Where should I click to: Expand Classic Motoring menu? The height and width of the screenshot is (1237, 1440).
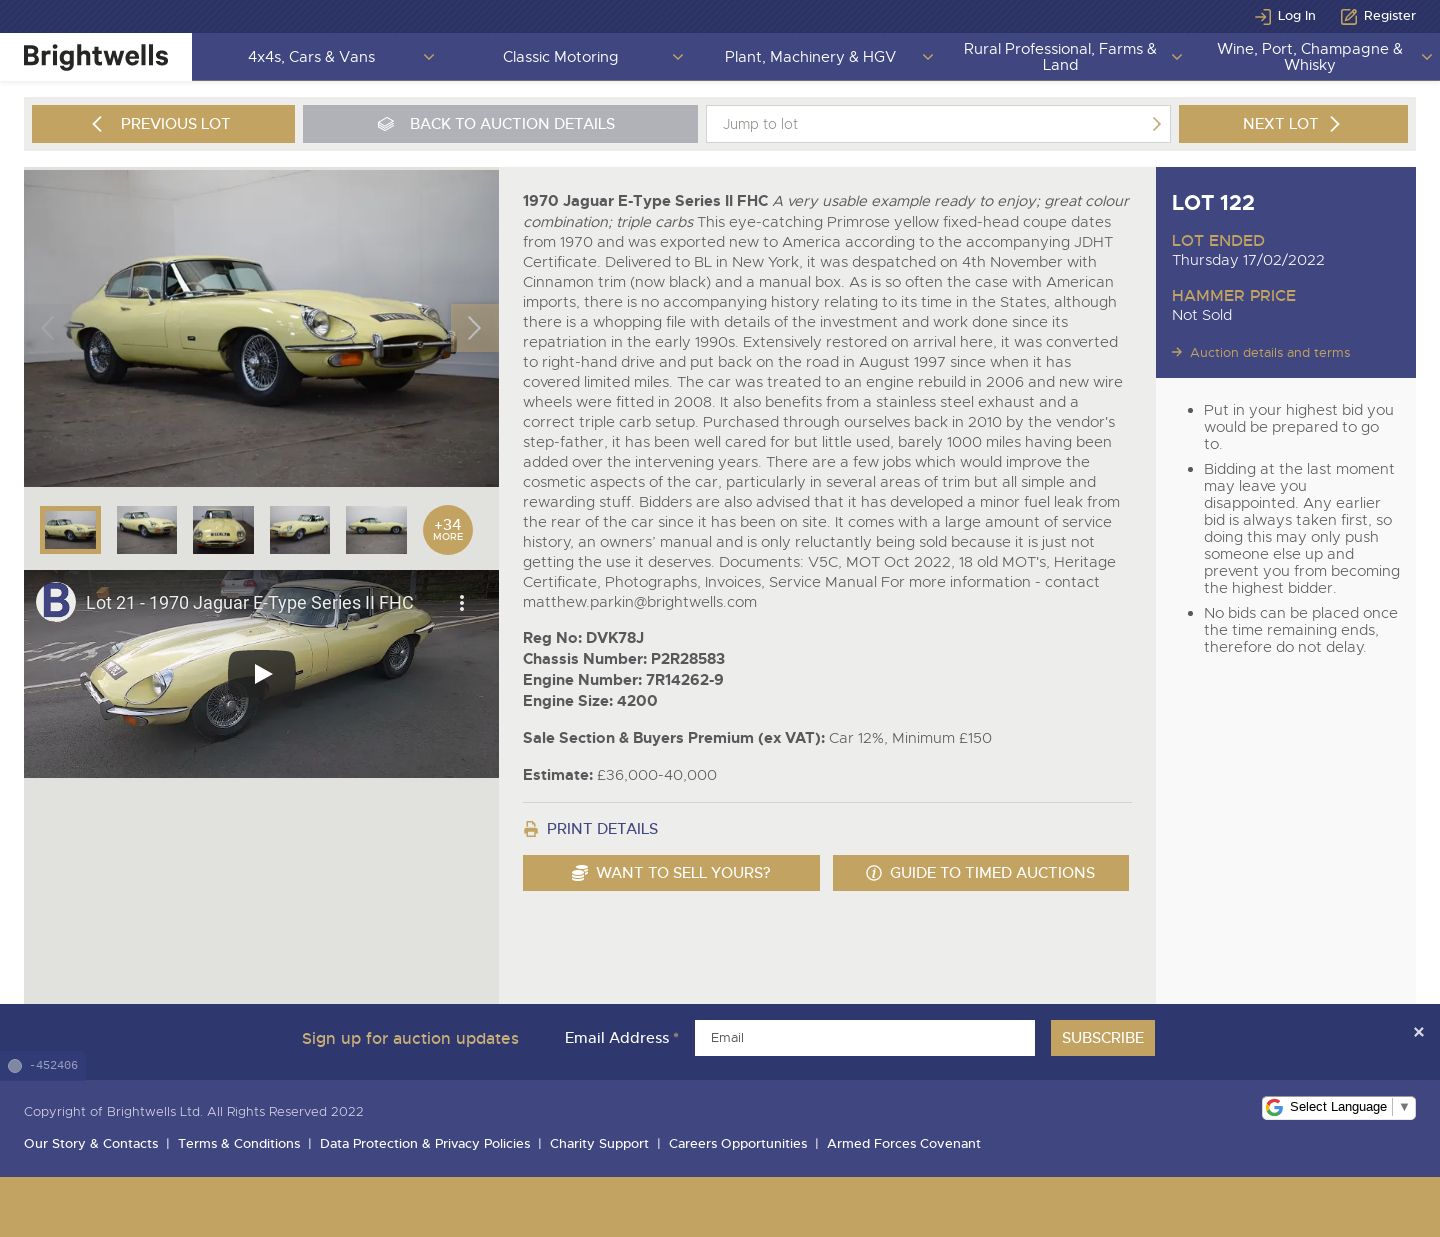(x=678, y=57)
